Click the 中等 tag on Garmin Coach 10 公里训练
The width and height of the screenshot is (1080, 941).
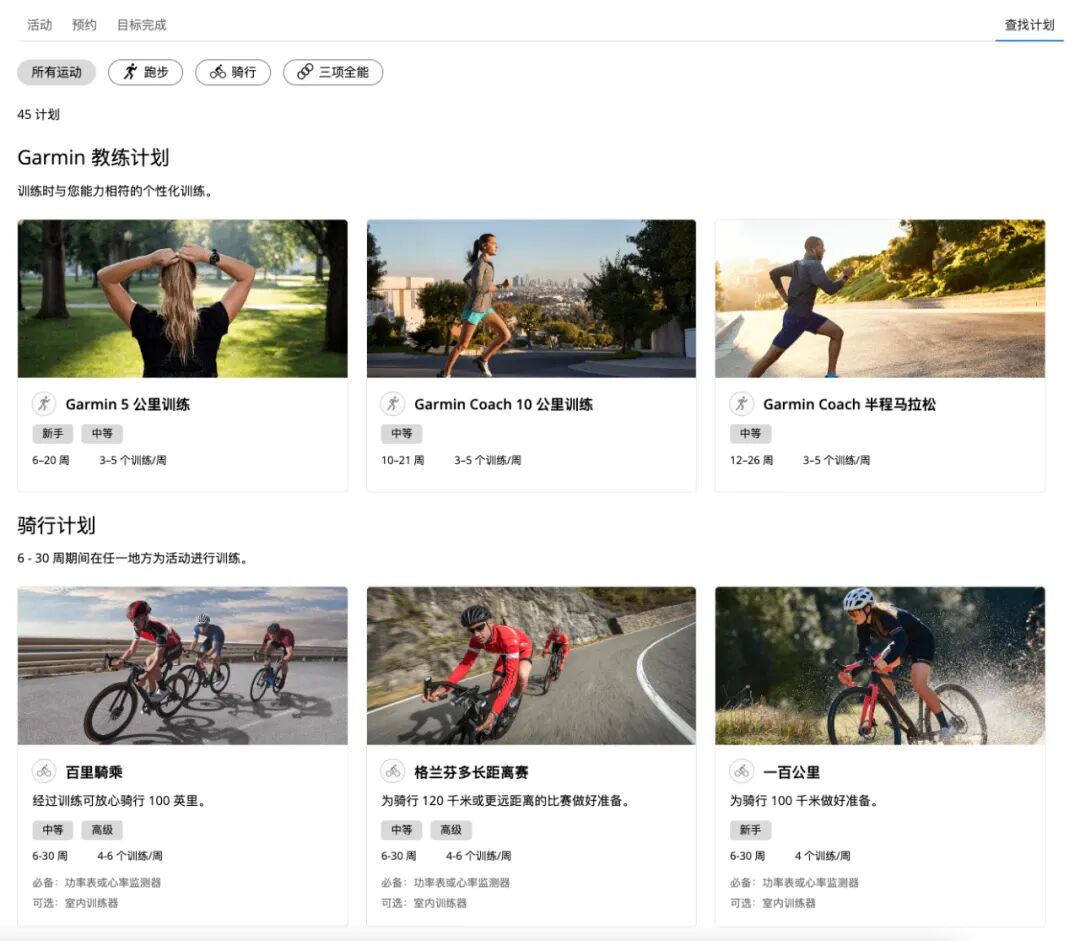(x=402, y=433)
